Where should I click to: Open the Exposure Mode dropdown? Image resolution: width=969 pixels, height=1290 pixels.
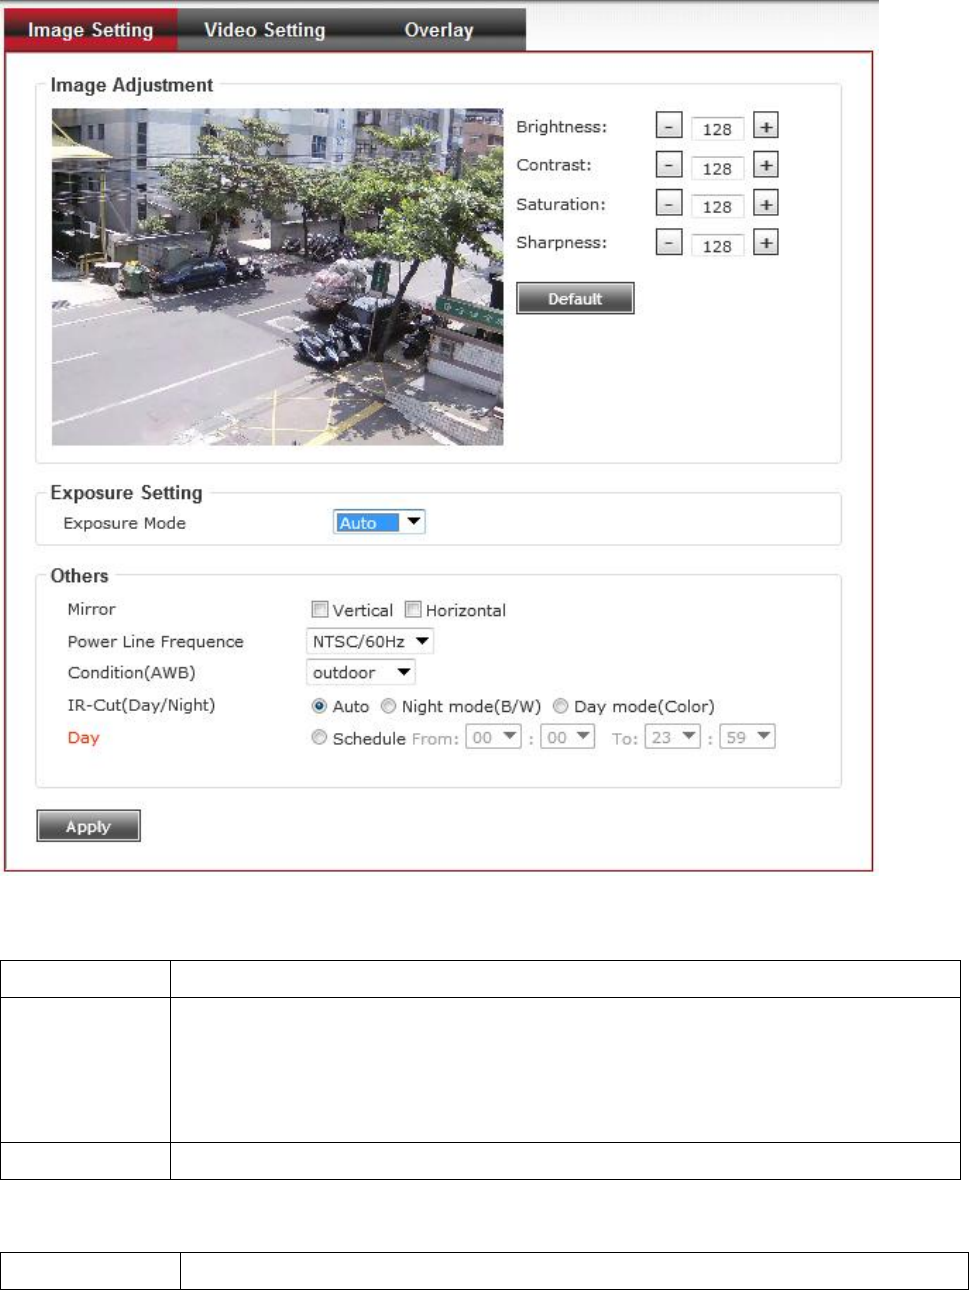click(379, 522)
